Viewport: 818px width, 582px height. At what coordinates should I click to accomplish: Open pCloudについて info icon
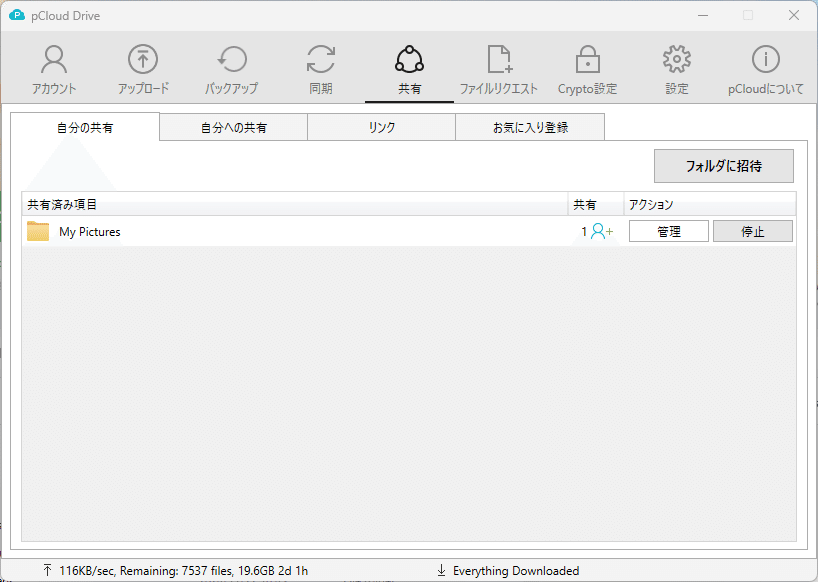point(765,60)
